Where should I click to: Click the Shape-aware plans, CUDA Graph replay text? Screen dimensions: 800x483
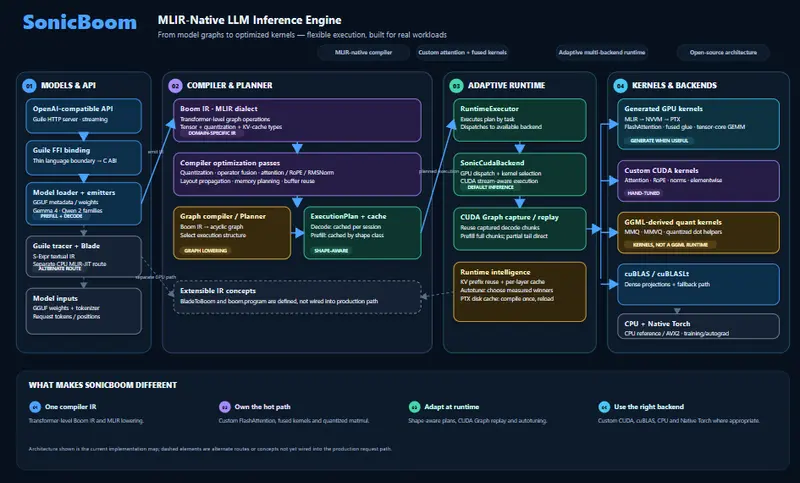point(478,421)
